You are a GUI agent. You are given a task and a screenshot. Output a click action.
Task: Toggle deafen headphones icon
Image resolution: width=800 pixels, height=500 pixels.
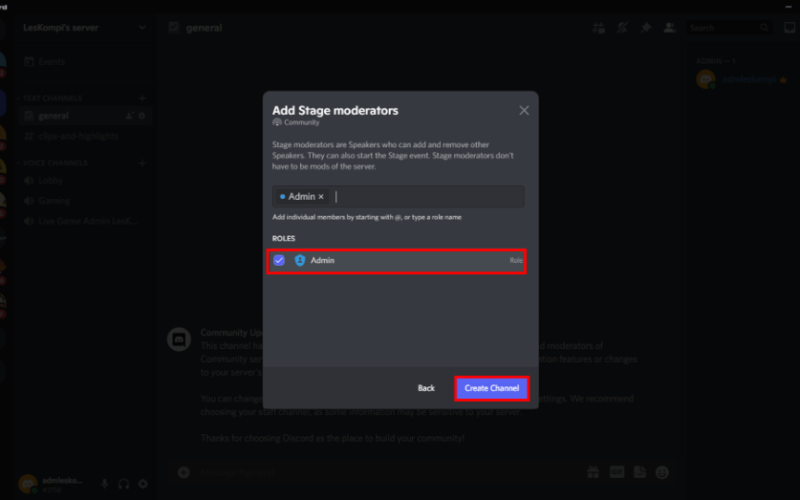tap(123, 484)
